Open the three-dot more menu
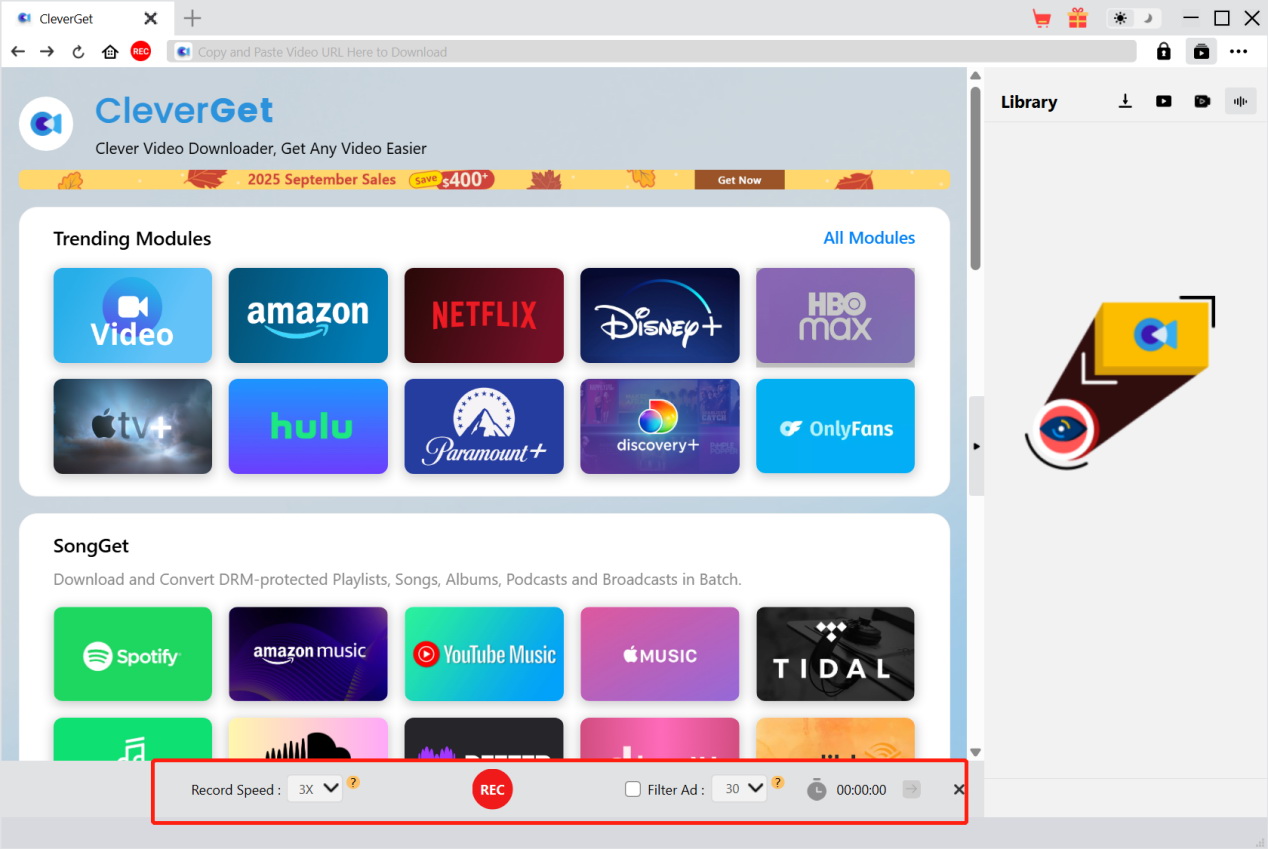1268x849 pixels. pos(1239,51)
